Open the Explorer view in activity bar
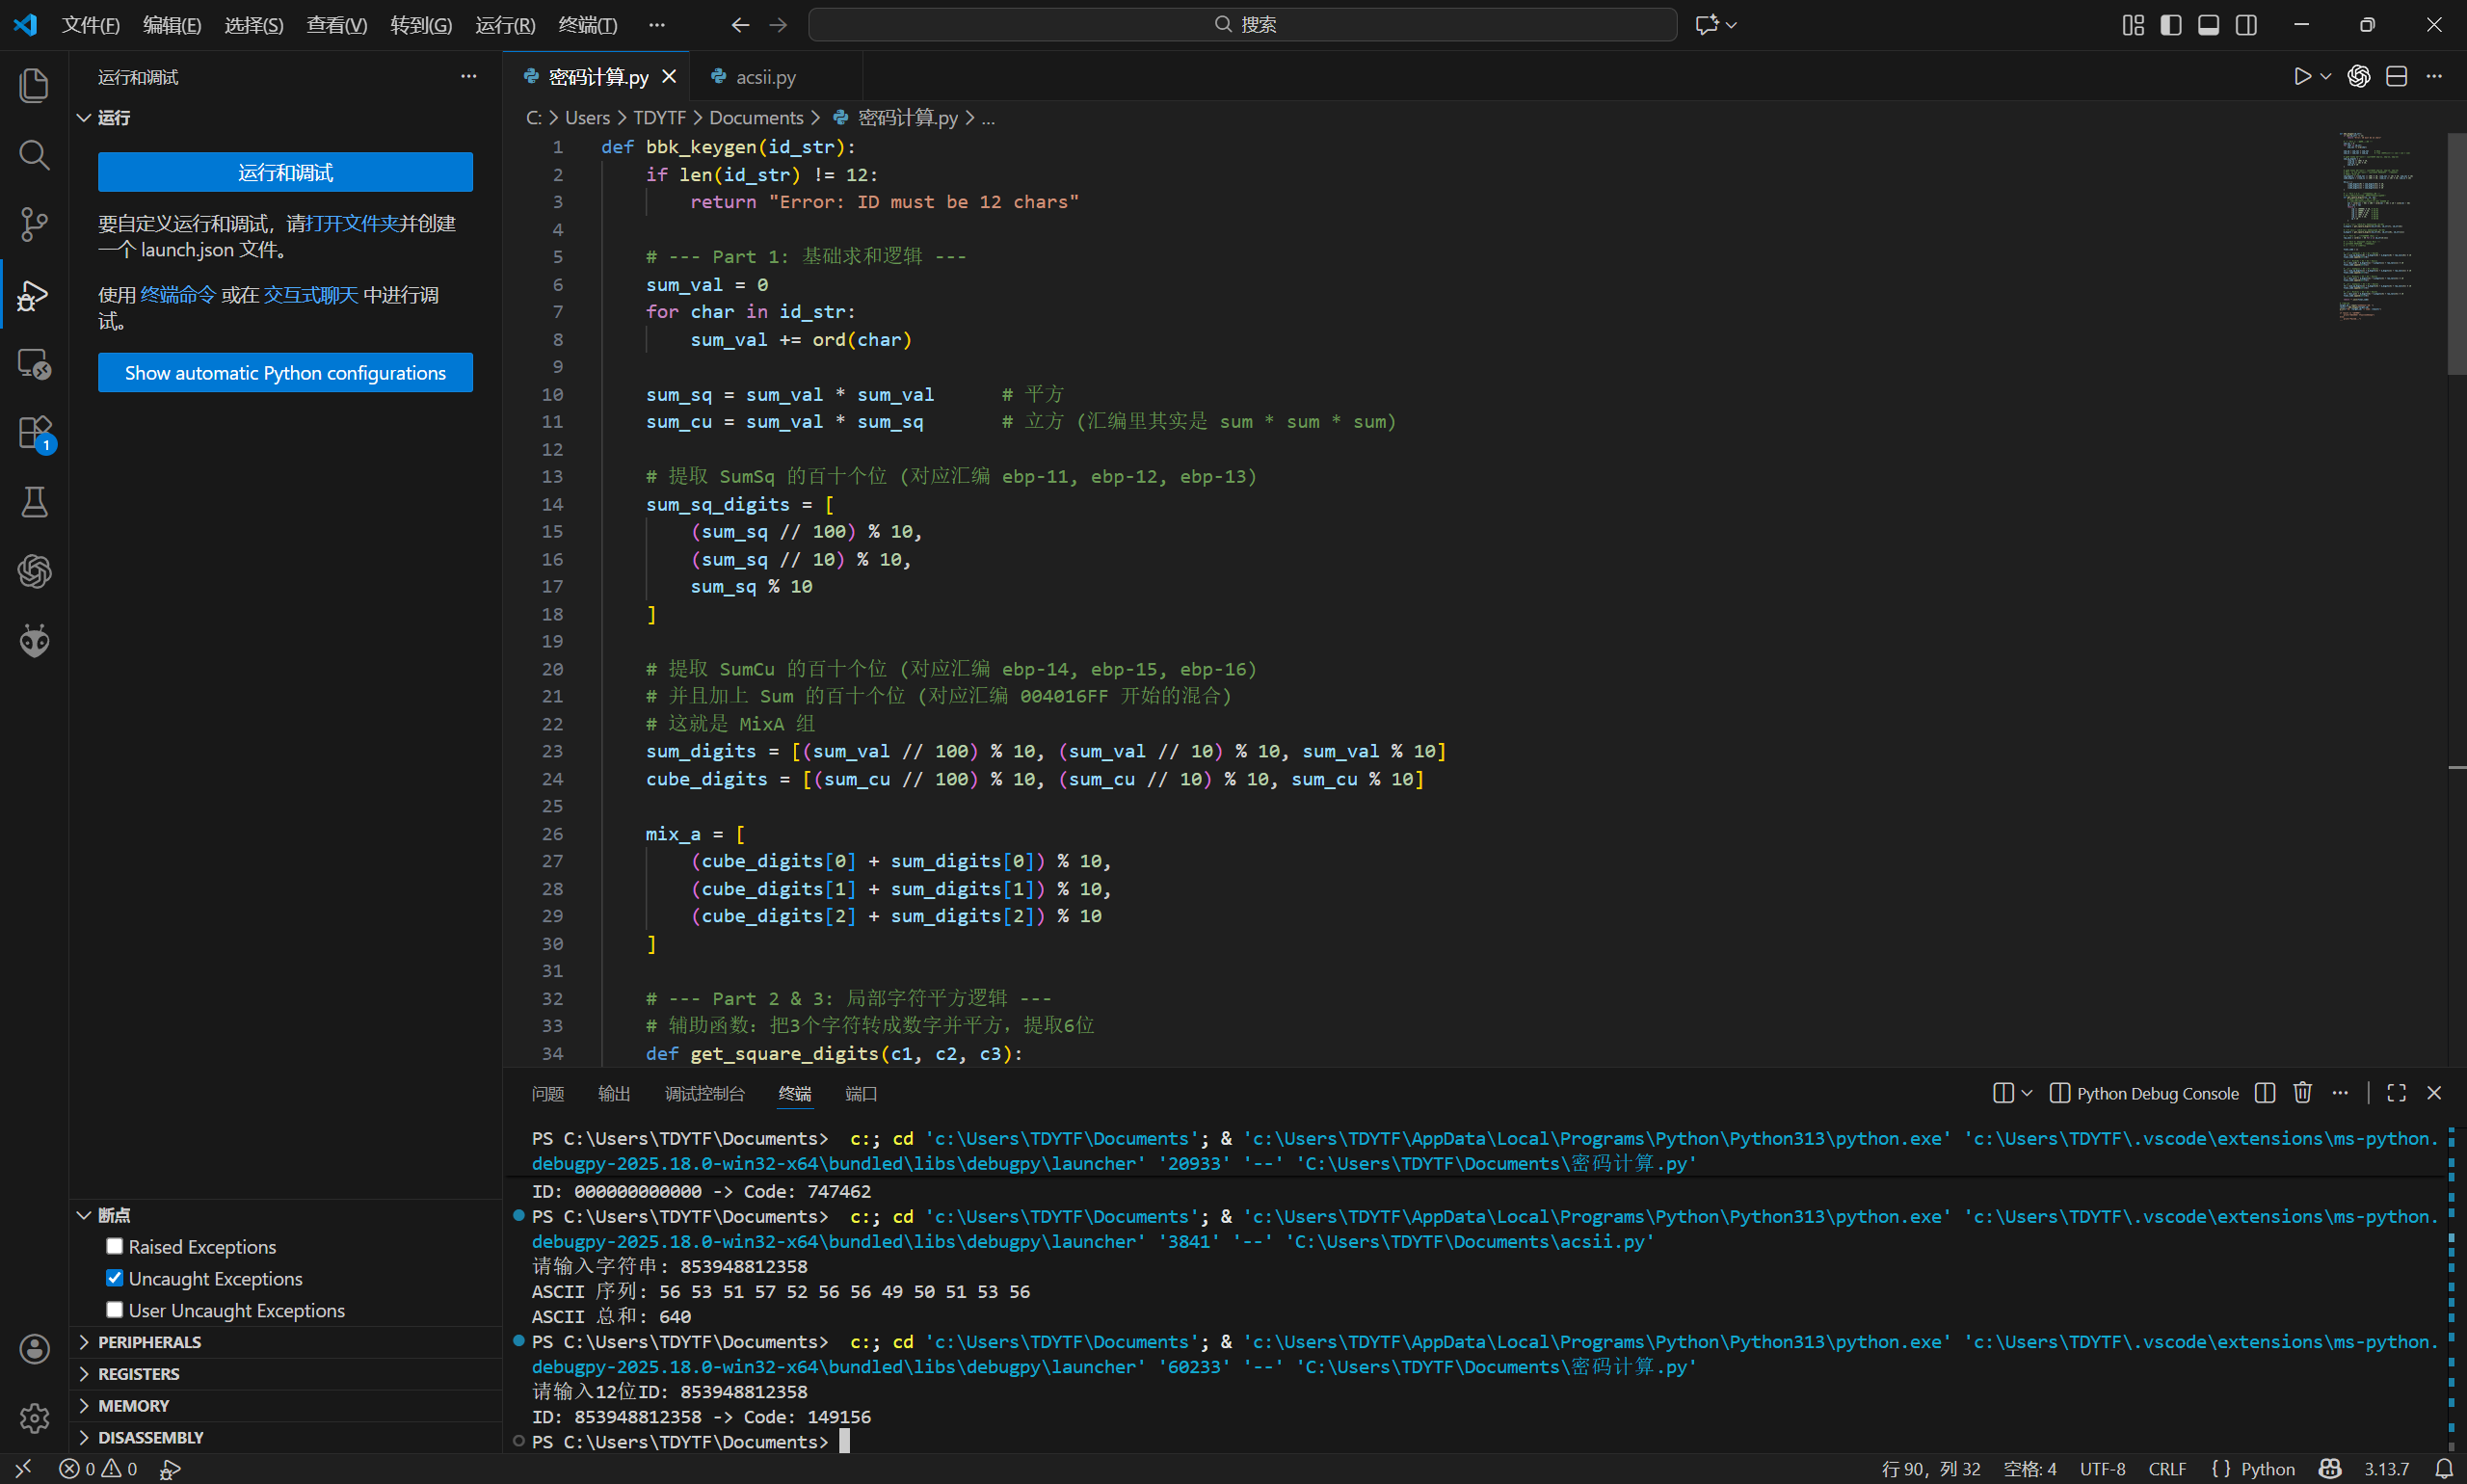 (34, 85)
